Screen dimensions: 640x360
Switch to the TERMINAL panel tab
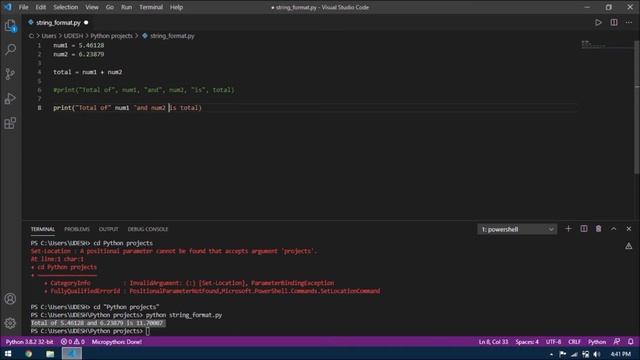[42, 229]
